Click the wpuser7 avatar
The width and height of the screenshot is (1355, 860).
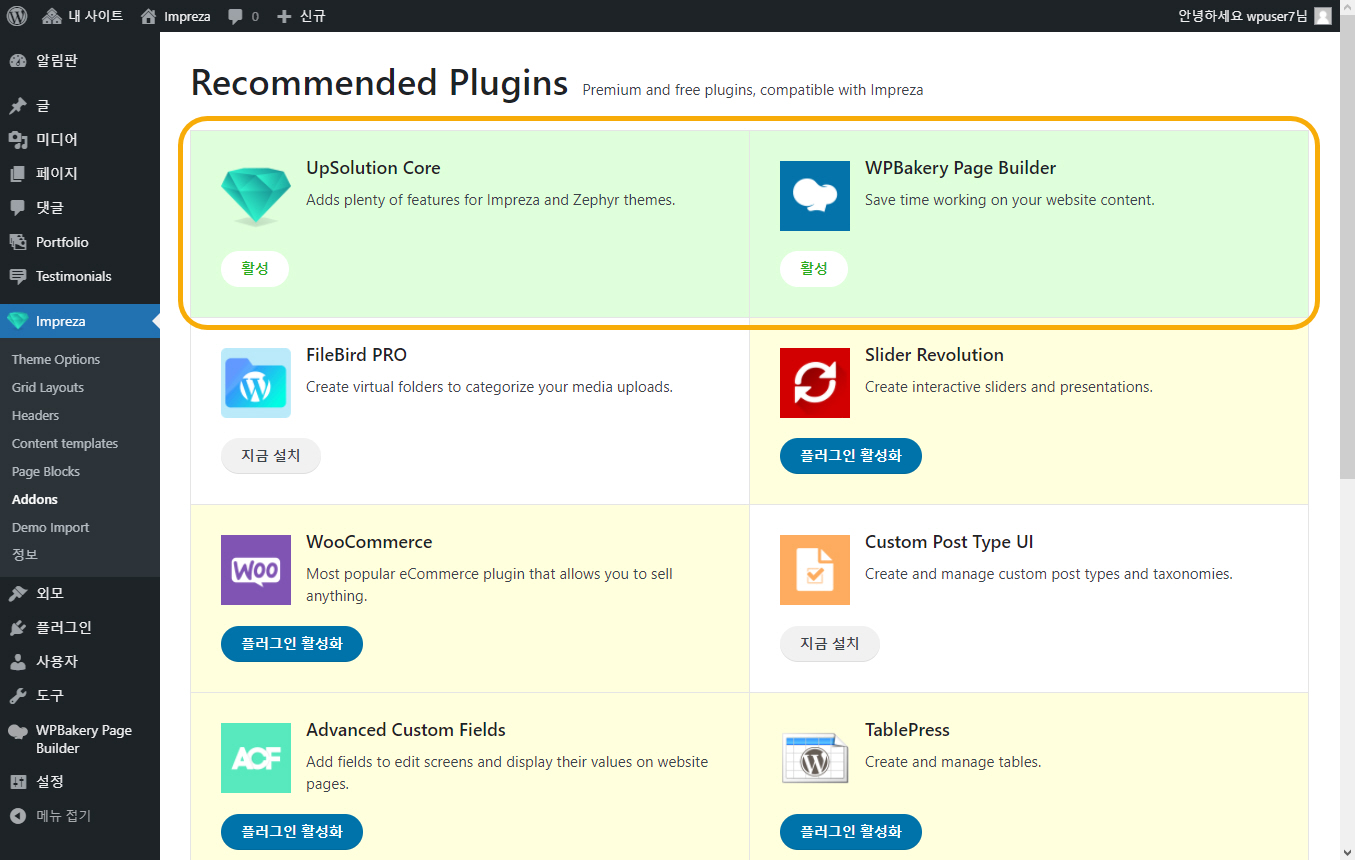1323,16
